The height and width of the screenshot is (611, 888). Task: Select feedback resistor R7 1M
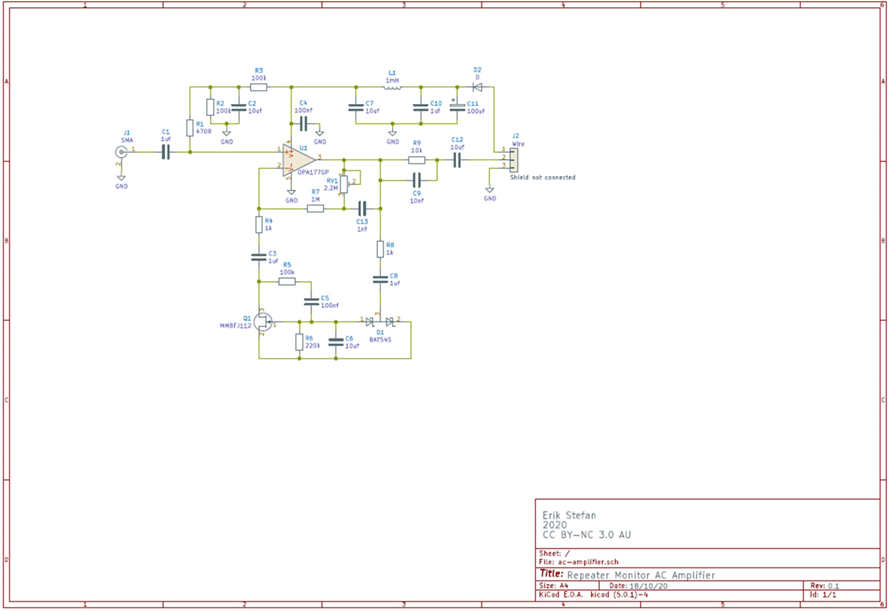click(x=315, y=209)
